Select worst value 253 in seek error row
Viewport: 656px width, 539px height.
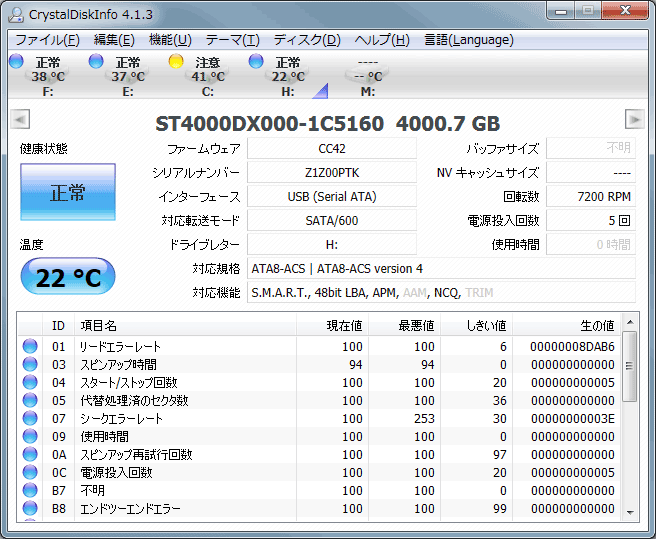point(424,418)
